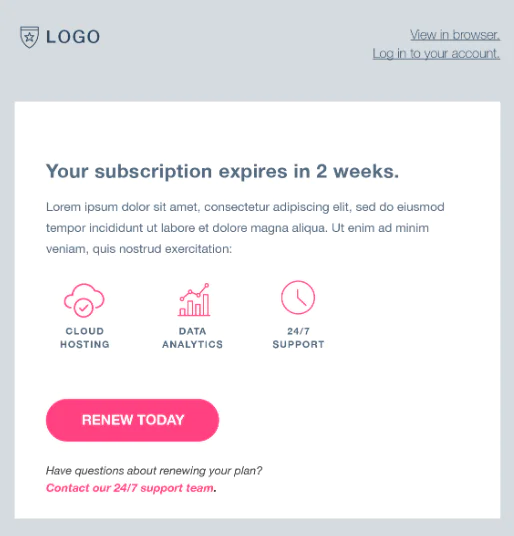Hit the pink RENEW TODAY button
Image resolution: width=514 pixels, height=536 pixels.
pyautogui.click(x=132, y=420)
